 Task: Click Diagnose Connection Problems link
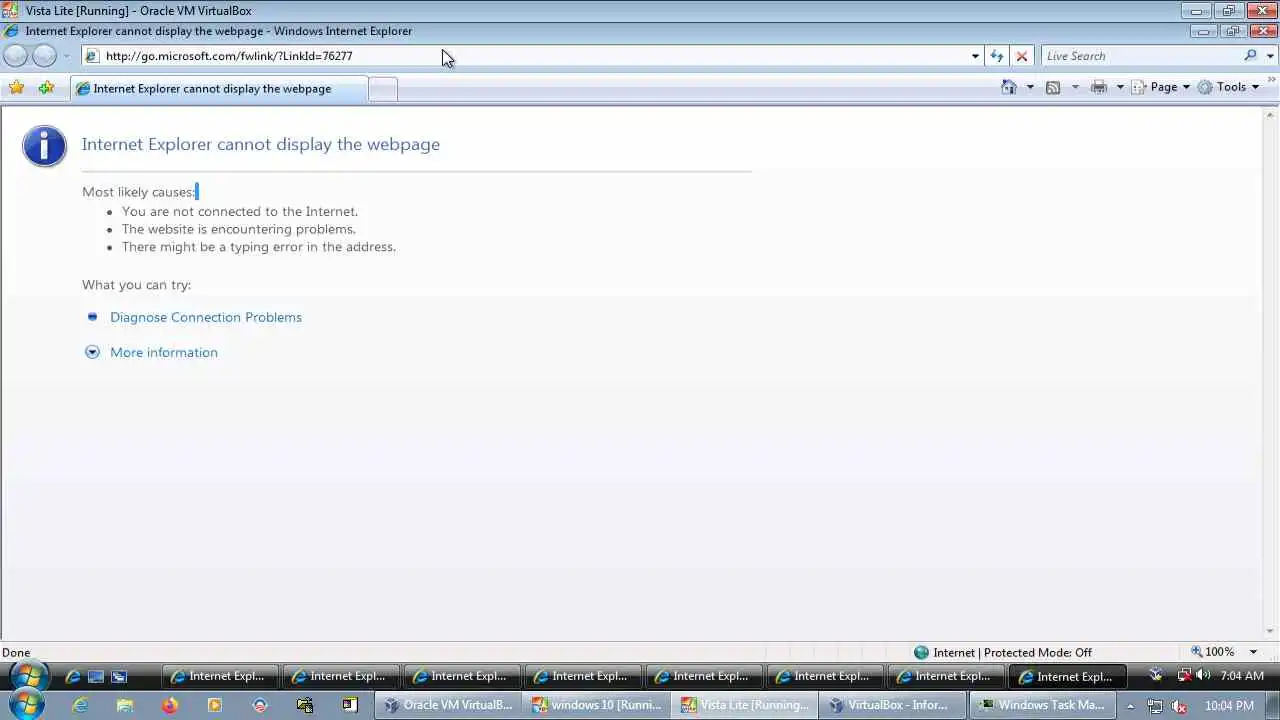[x=206, y=317]
